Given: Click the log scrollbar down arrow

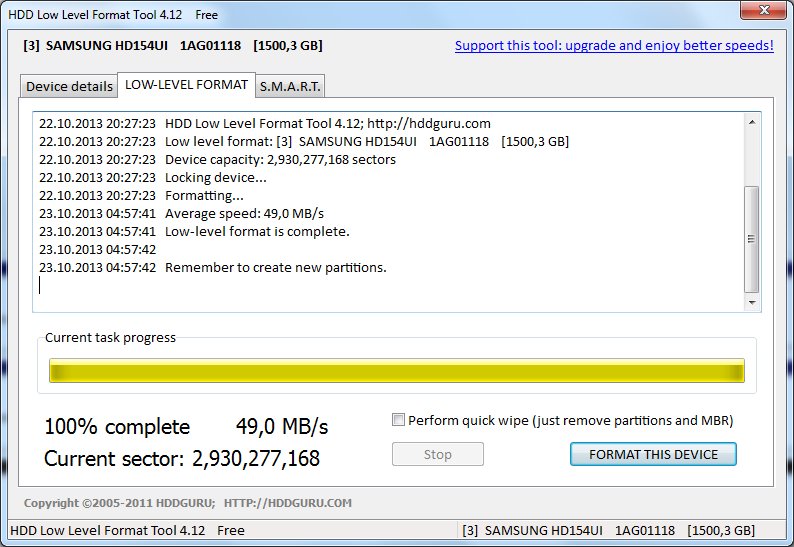Looking at the screenshot, I should 752,303.
